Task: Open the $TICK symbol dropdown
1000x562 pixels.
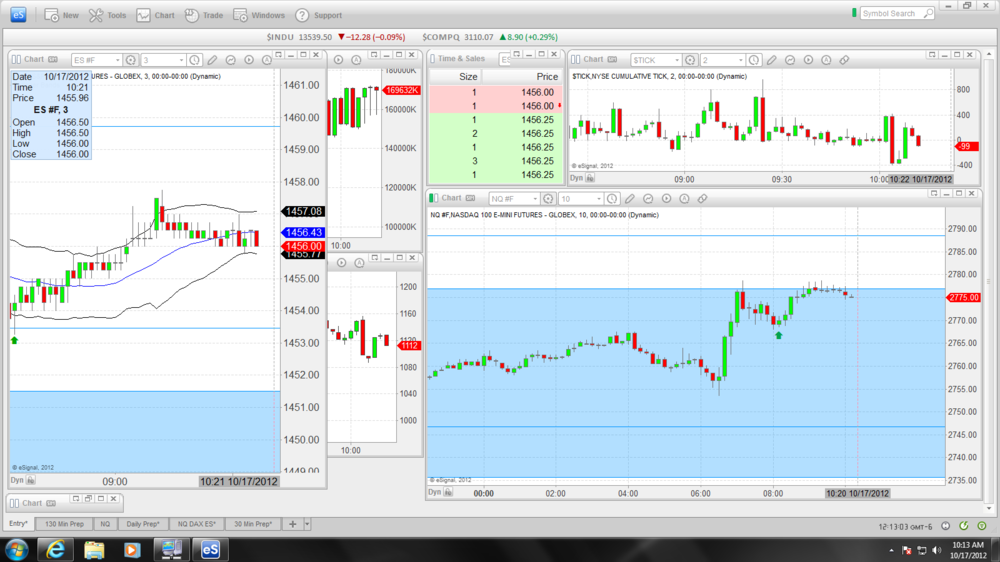Action: (x=677, y=60)
